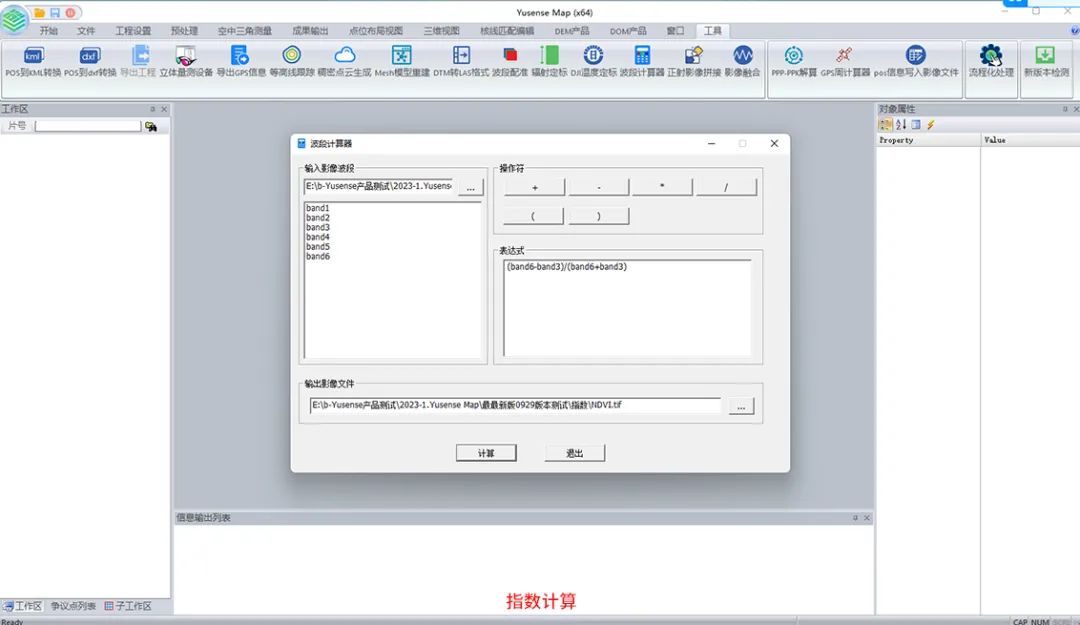Insert the division operator button
Viewport: 1080px width, 625px height.
[x=726, y=187]
